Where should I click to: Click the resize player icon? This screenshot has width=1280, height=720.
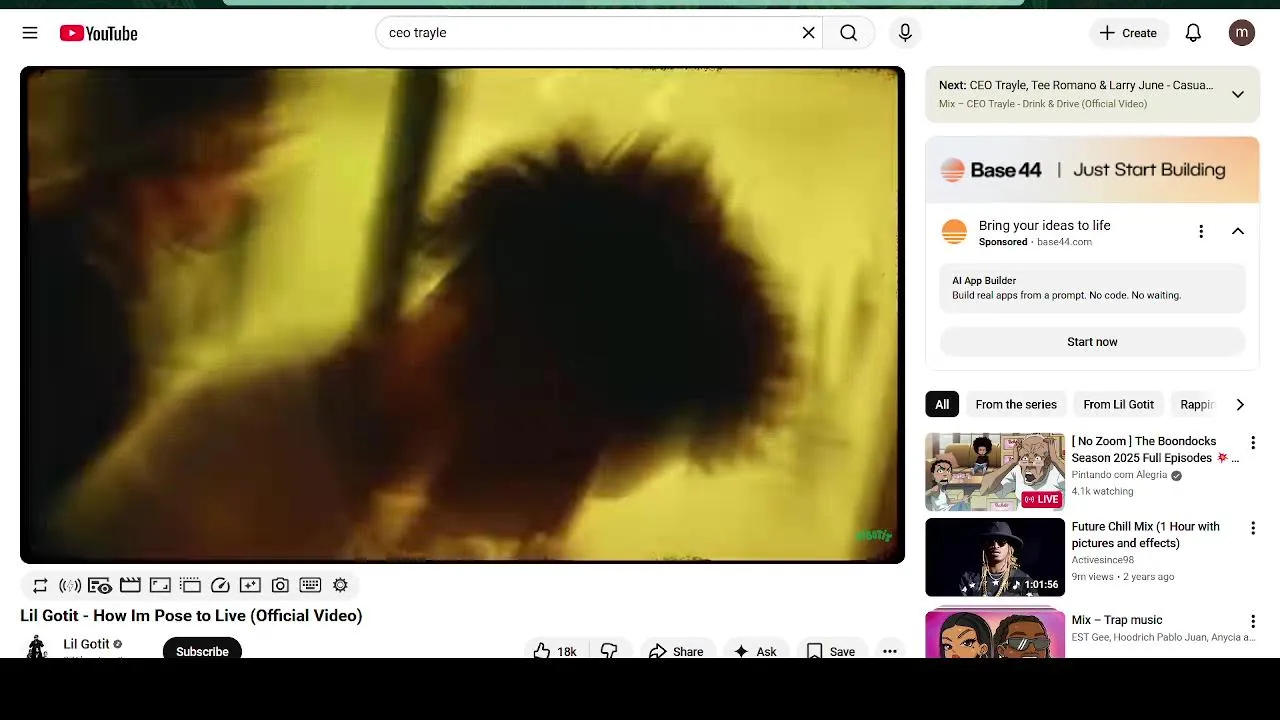(x=160, y=585)
